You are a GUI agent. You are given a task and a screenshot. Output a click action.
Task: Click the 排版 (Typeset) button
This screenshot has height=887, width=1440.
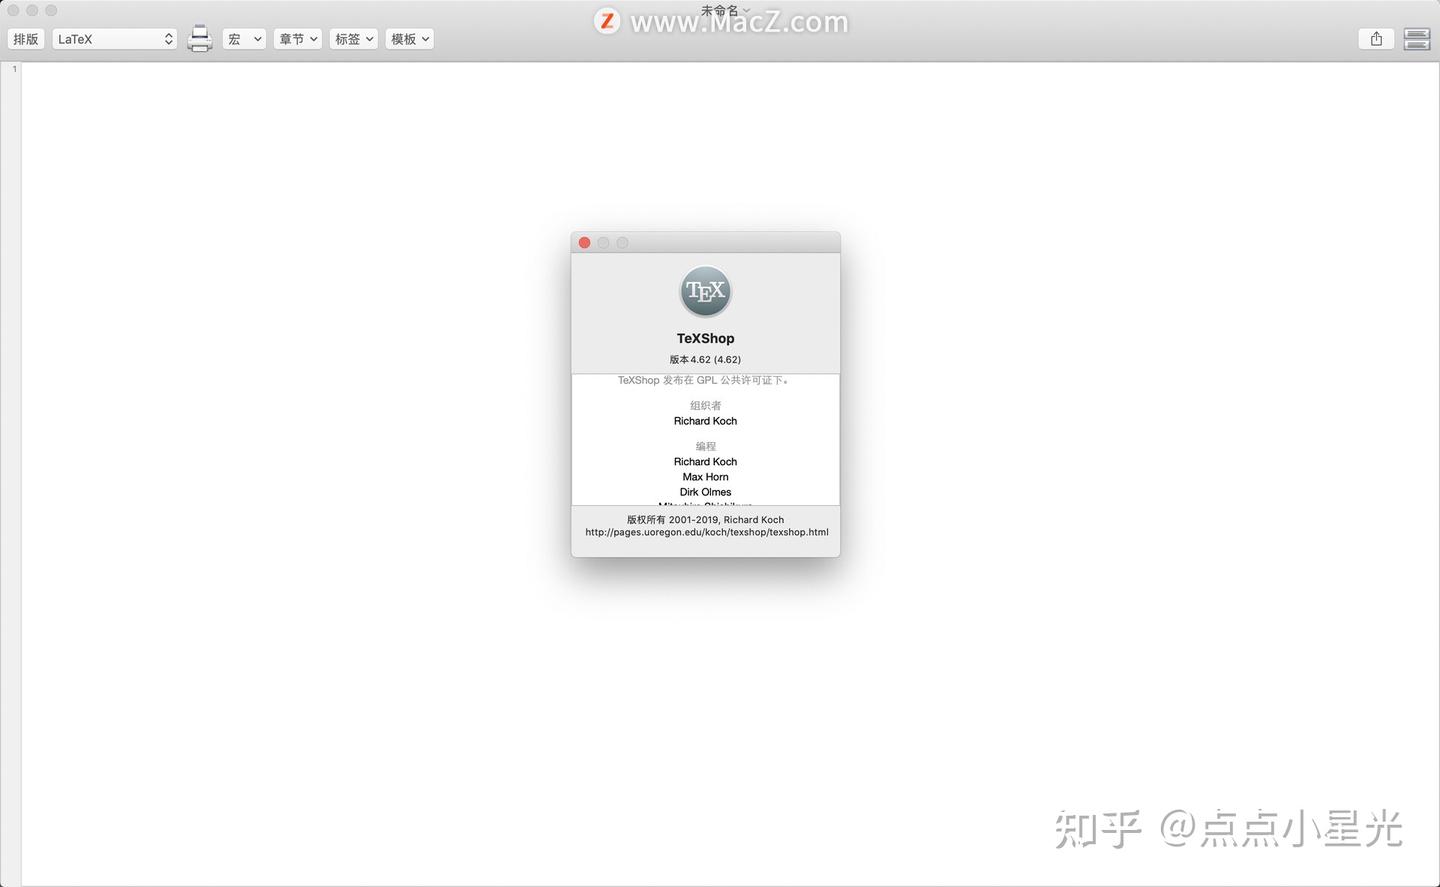tap(25, 38)
